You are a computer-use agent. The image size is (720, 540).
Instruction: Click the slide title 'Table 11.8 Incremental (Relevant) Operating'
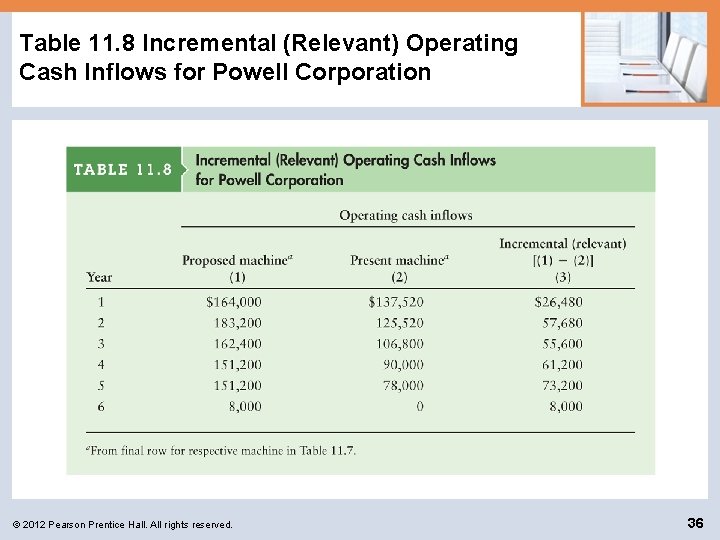pyautogui.click(x=269, y=43)
